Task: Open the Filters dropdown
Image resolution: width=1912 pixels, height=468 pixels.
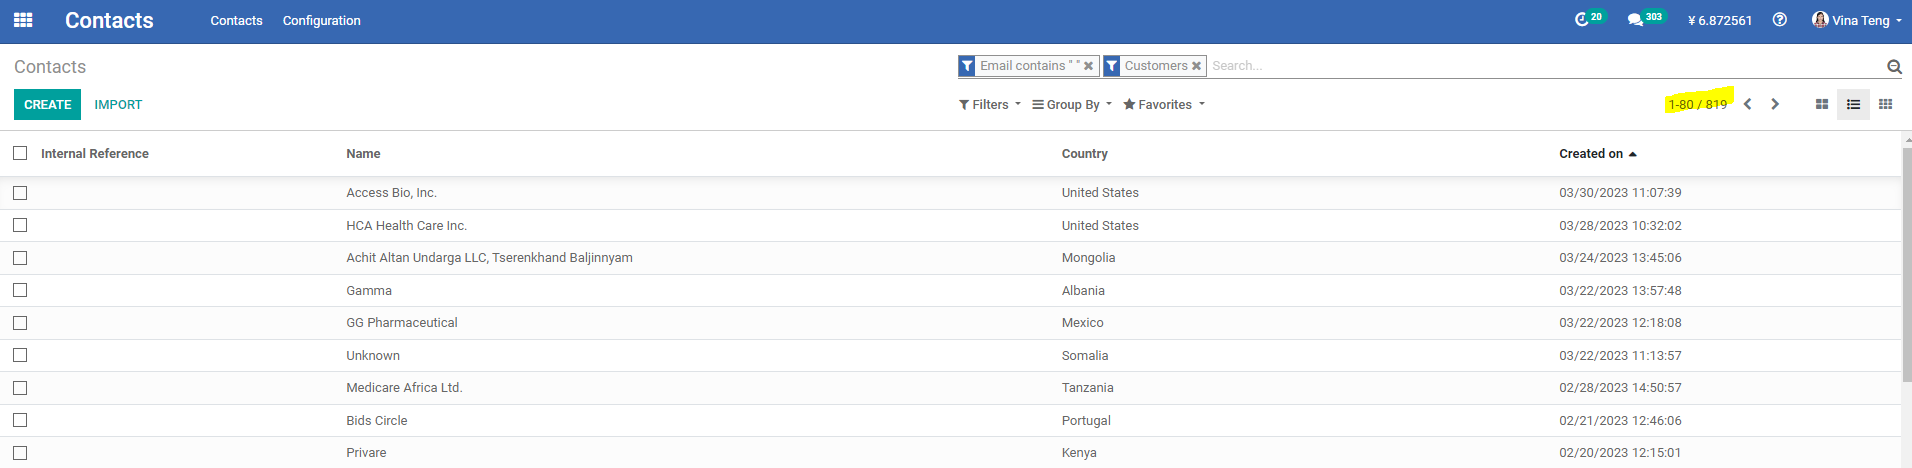Action: [990, 104]
